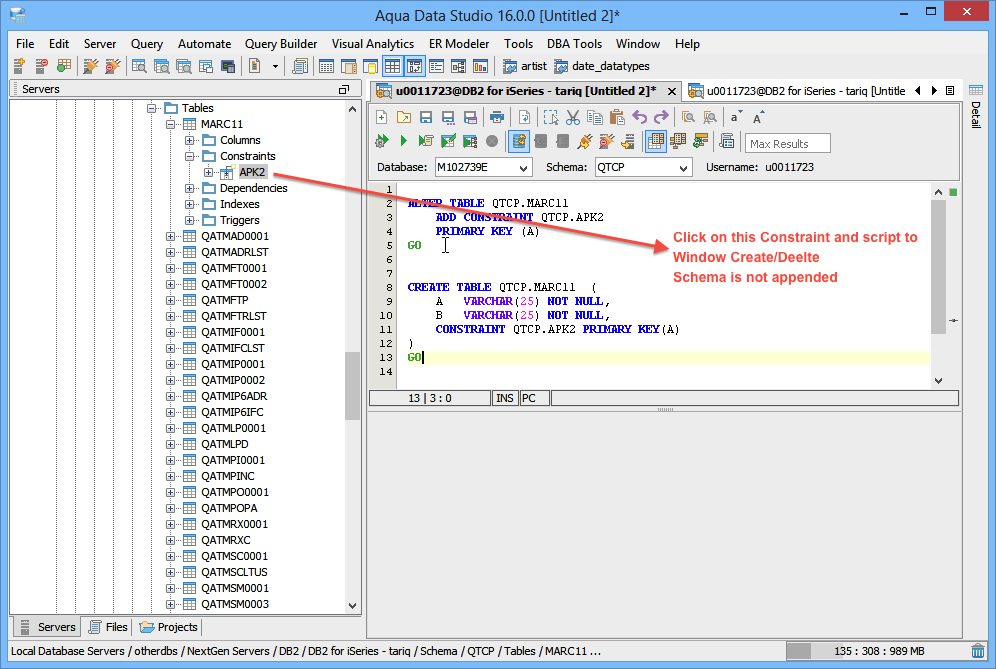Click the save floppy icon in query toolbar
Image resolution: width=996 pixels, height=669 pixels.
click(426, 118)
